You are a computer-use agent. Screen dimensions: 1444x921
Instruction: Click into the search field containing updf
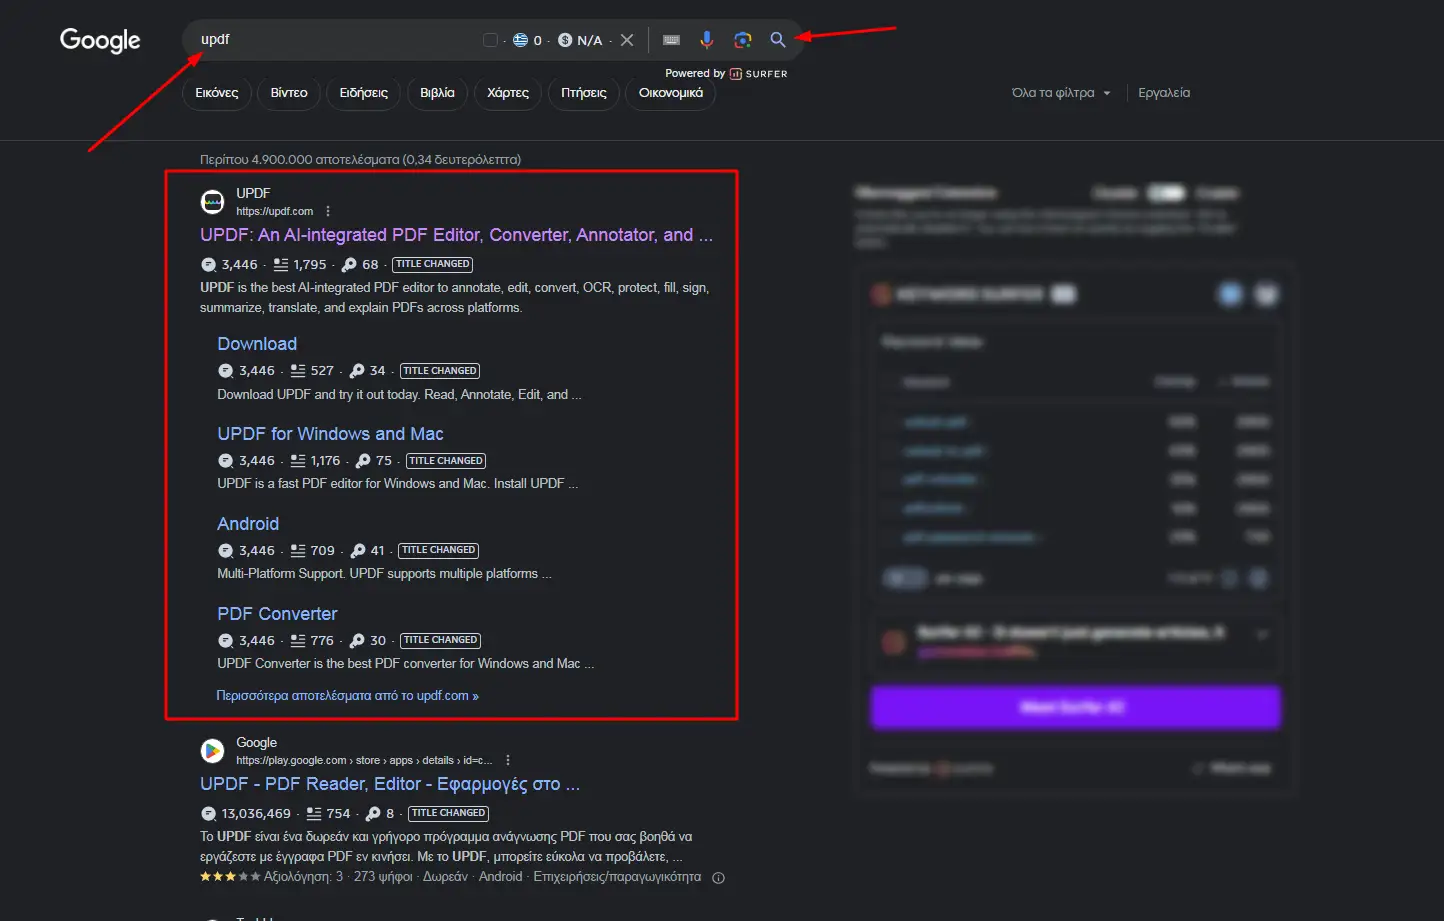click(330, 40)
